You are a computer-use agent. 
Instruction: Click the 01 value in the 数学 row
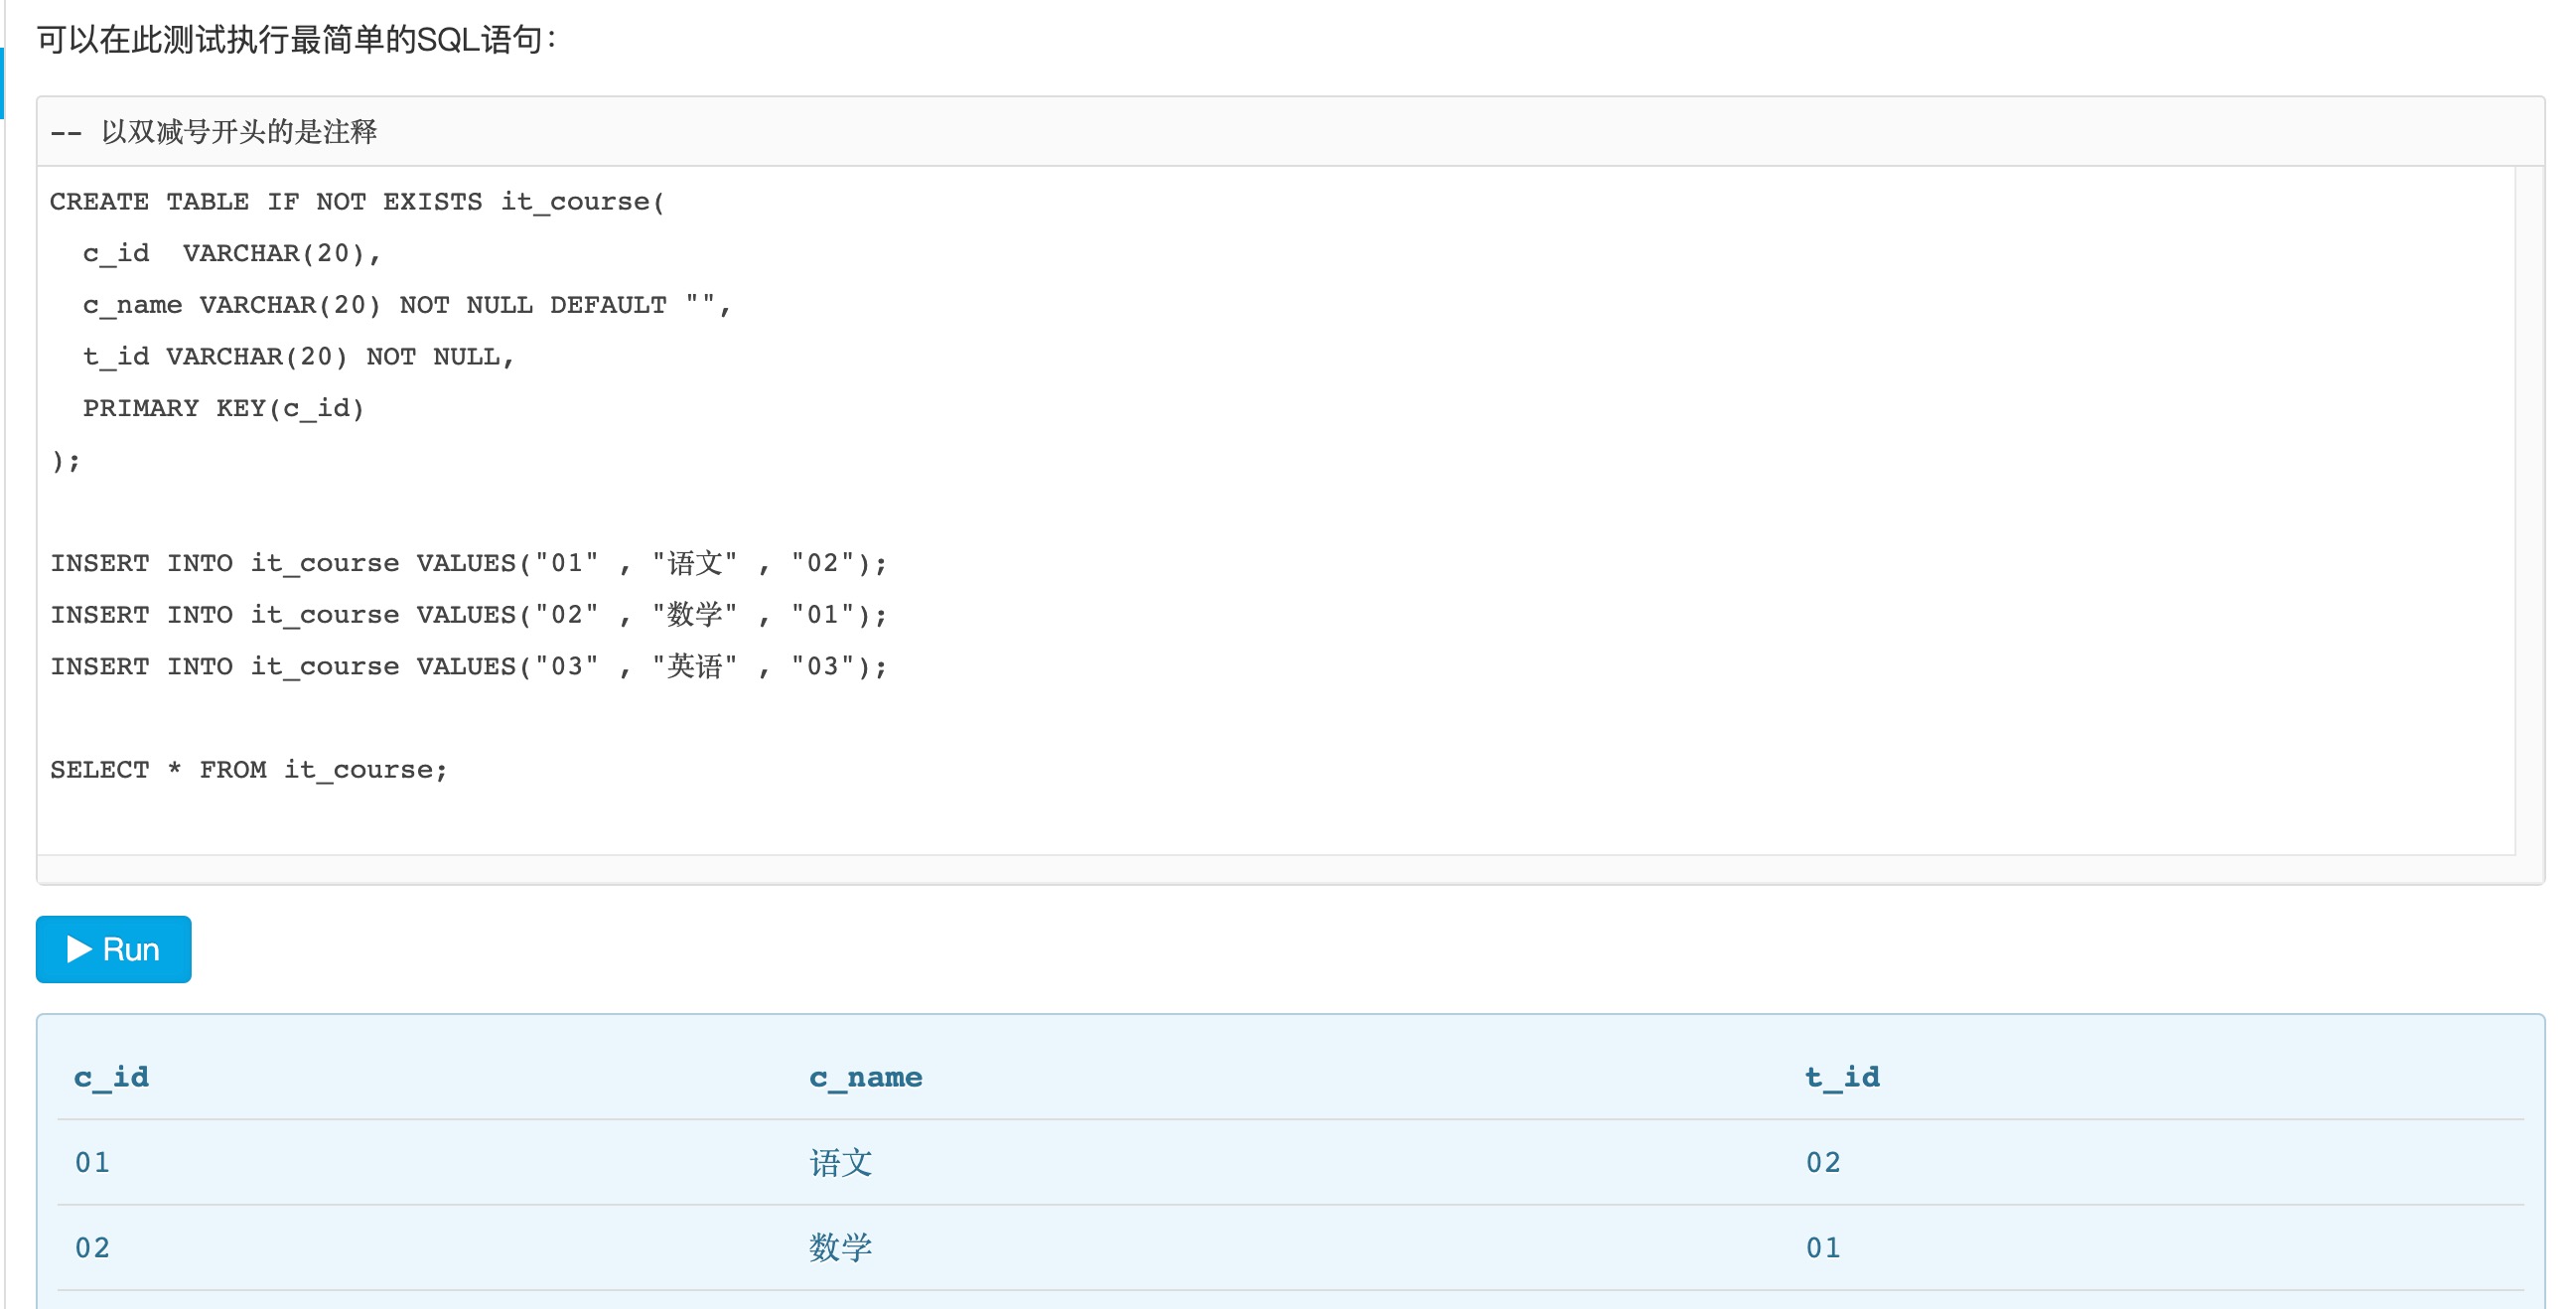click(1823, 1248)
